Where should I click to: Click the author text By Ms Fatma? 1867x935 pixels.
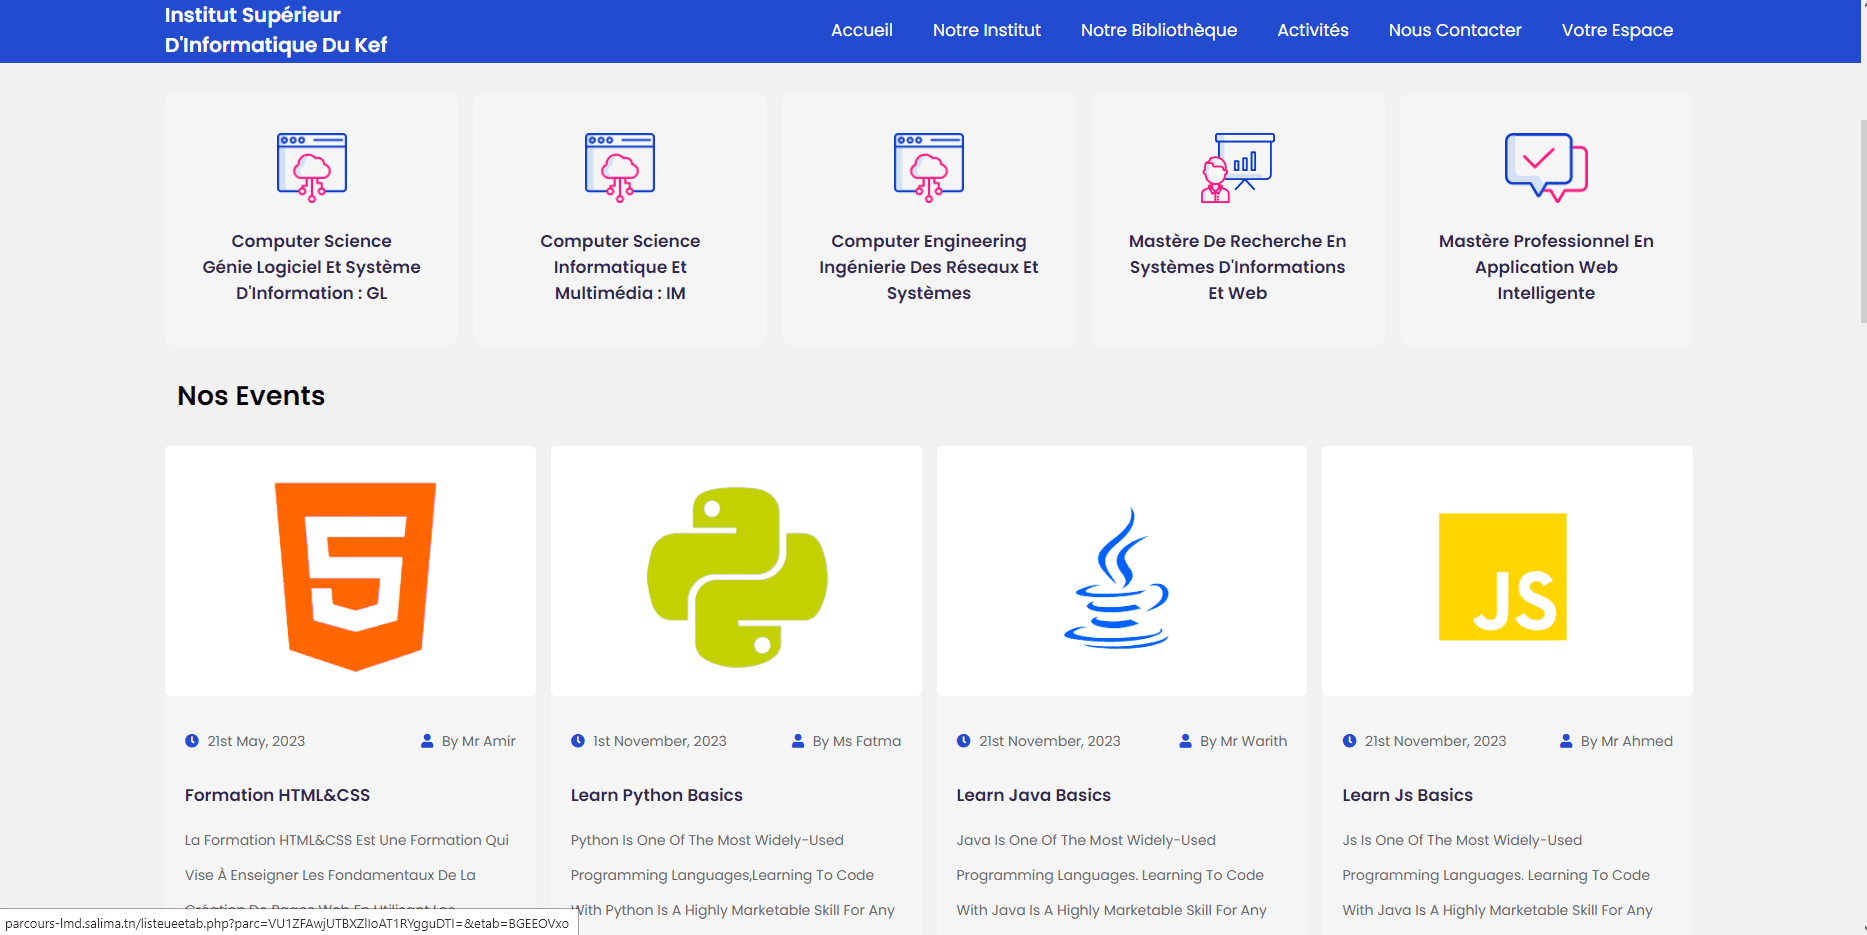[x=857, y=741]
